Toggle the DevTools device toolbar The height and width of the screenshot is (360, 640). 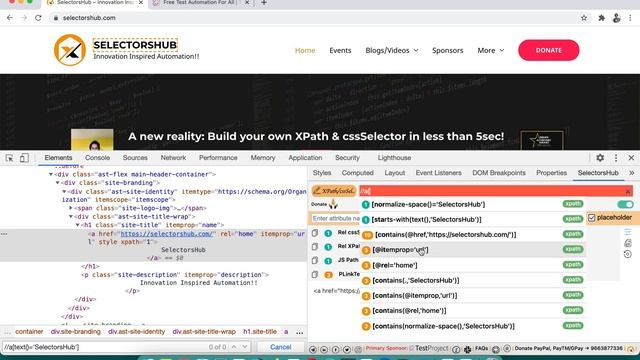tap(24, 158)
